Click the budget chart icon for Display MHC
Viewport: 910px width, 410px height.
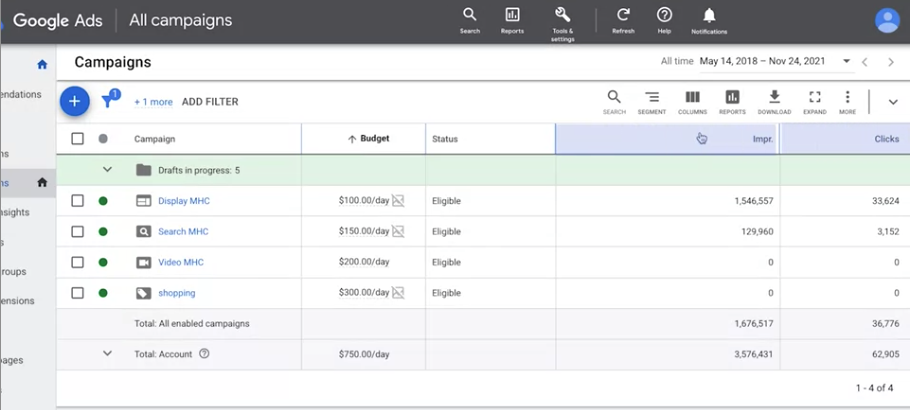398,200
